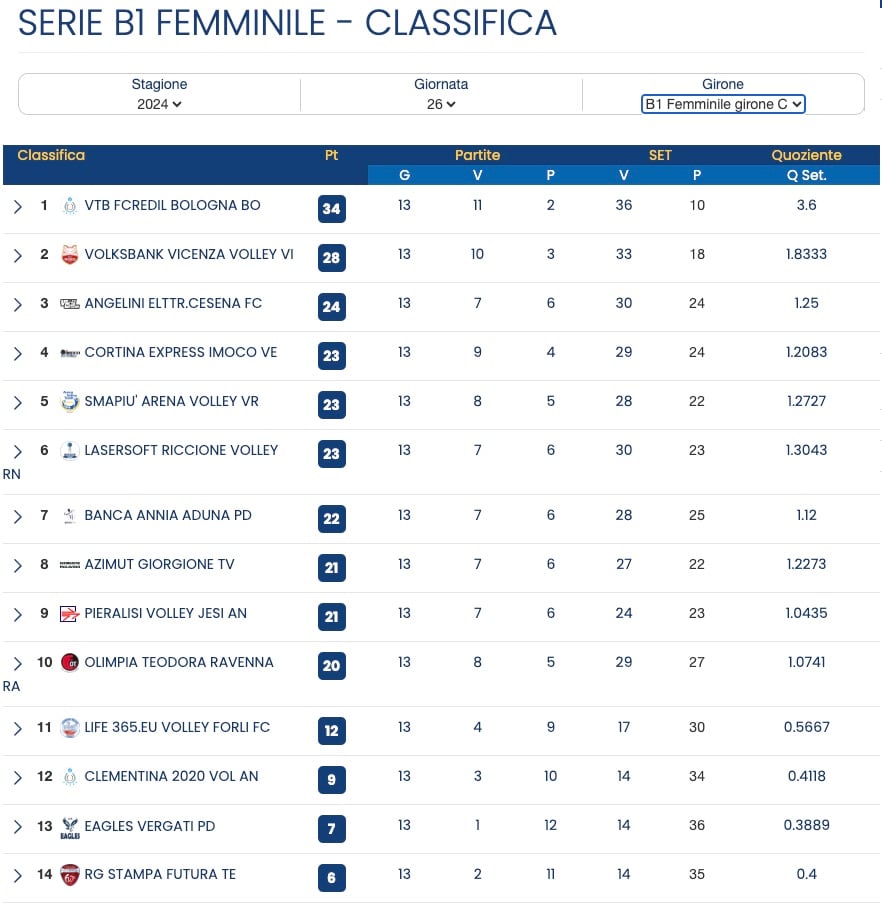The height and width of the screenshot is (903, 882).
Task: Click the RG Stampa Futura team logo
Action: pos(70,875)
